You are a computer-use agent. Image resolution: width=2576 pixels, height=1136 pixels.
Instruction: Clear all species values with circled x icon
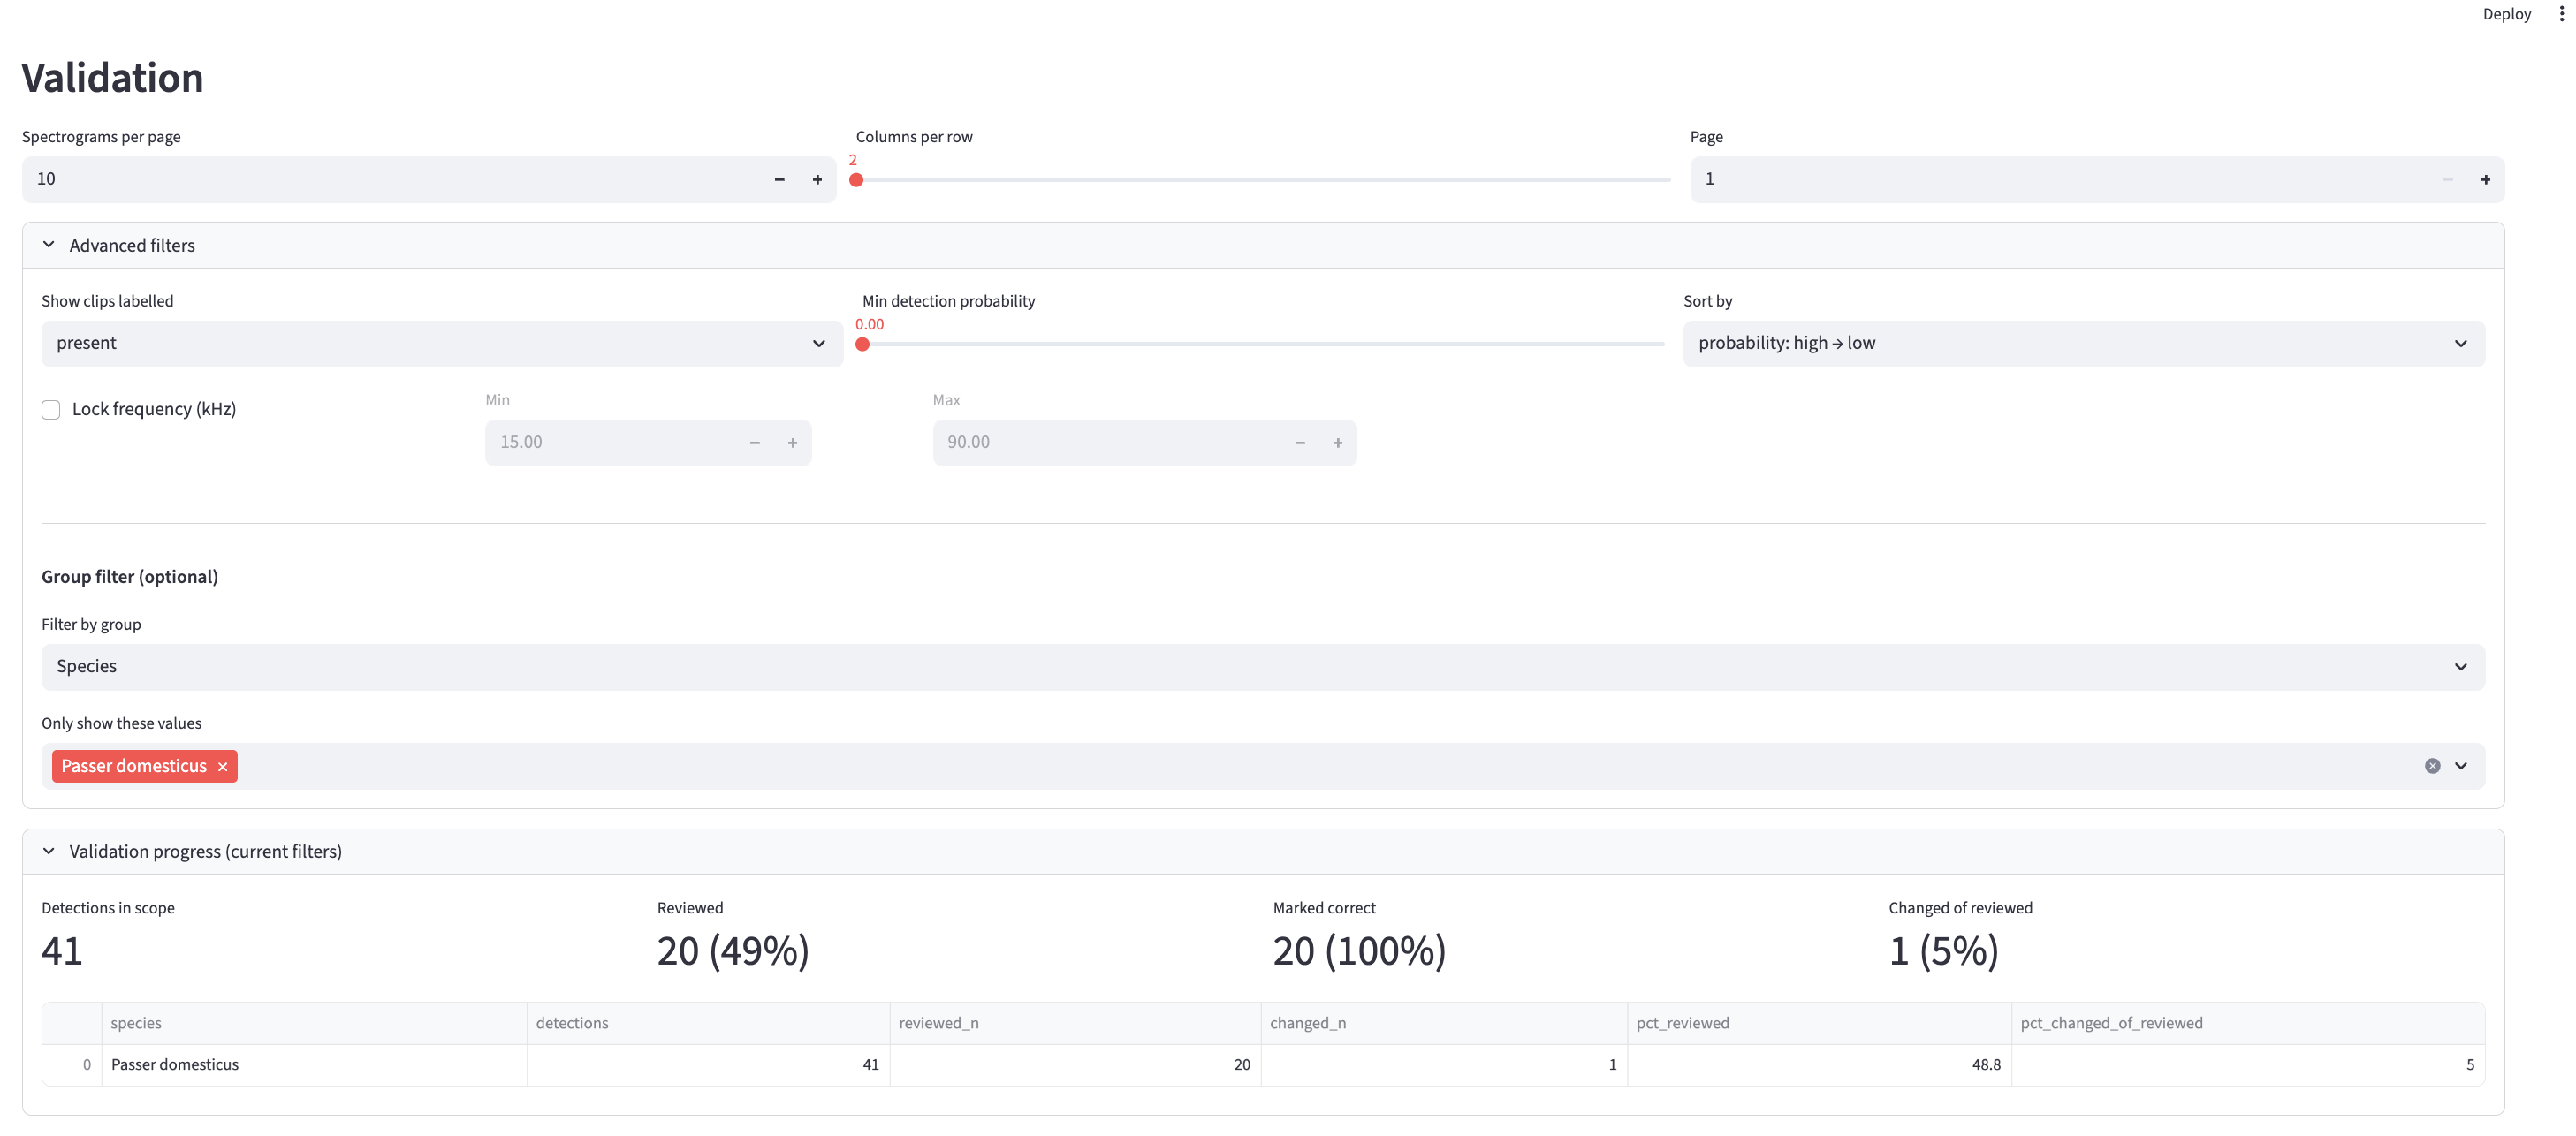2432,766
